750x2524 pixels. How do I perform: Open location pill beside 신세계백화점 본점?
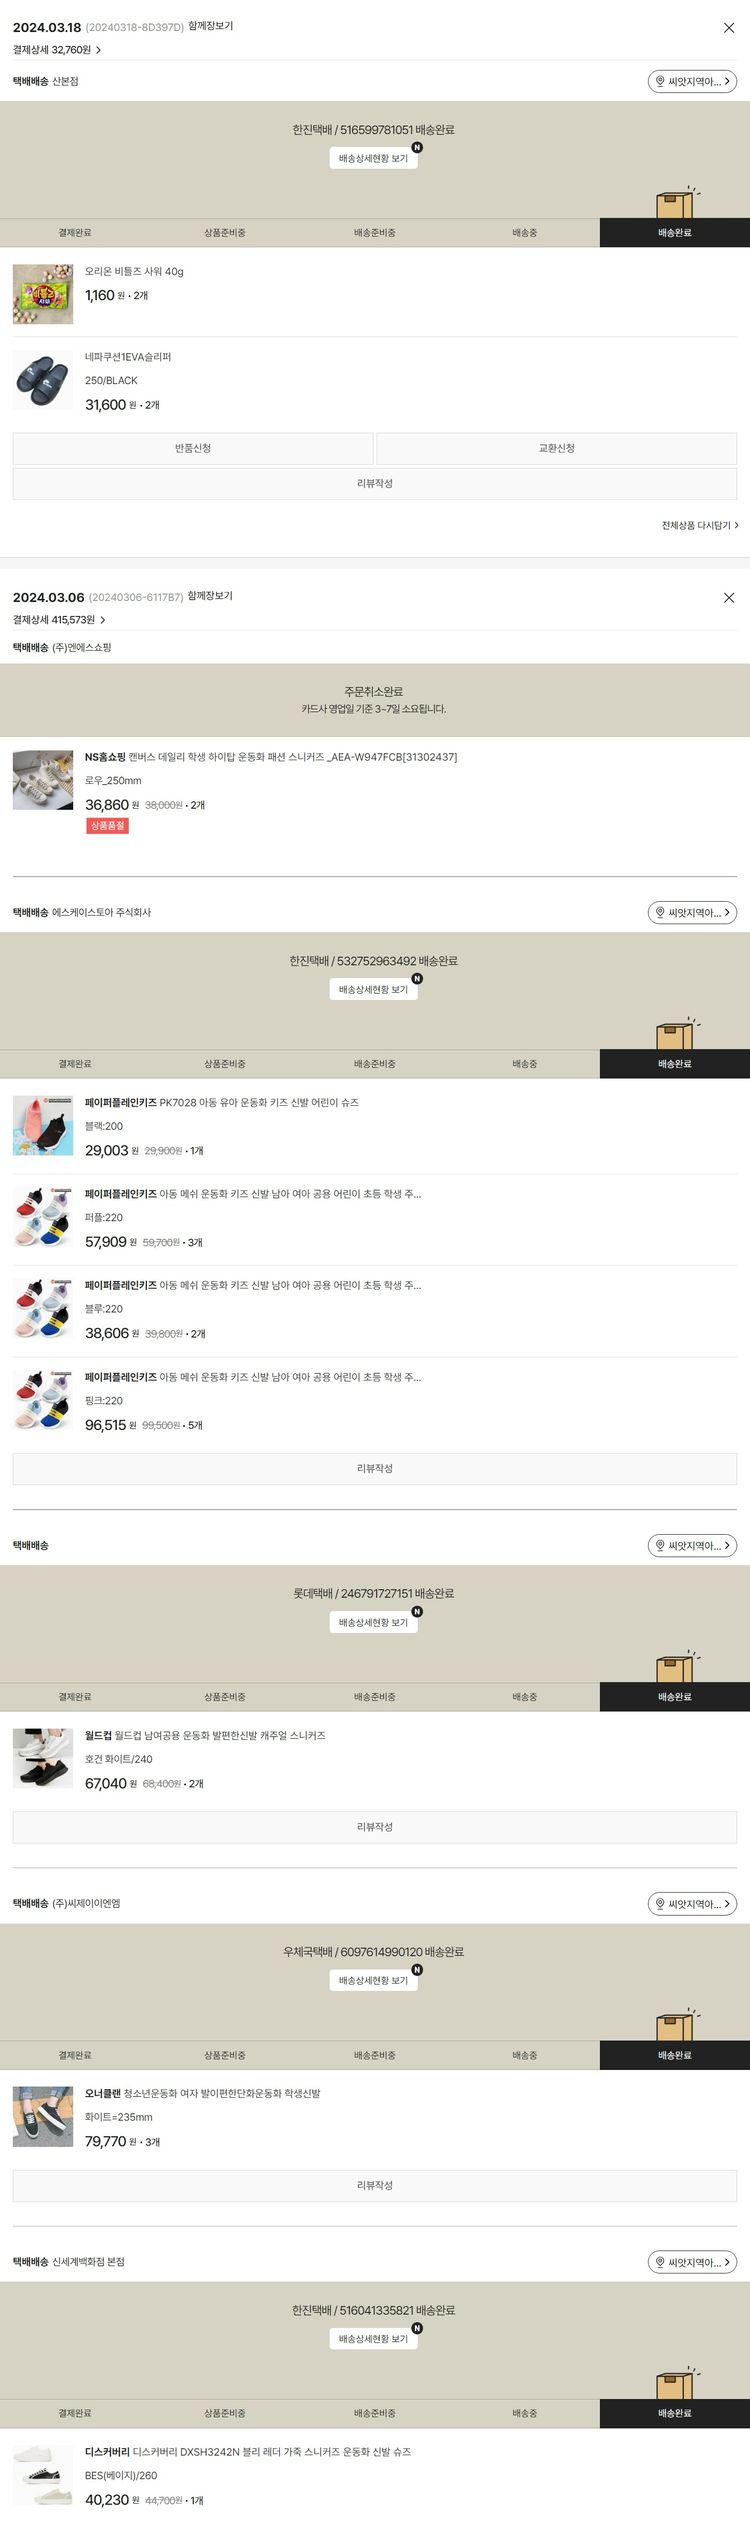692,2262
